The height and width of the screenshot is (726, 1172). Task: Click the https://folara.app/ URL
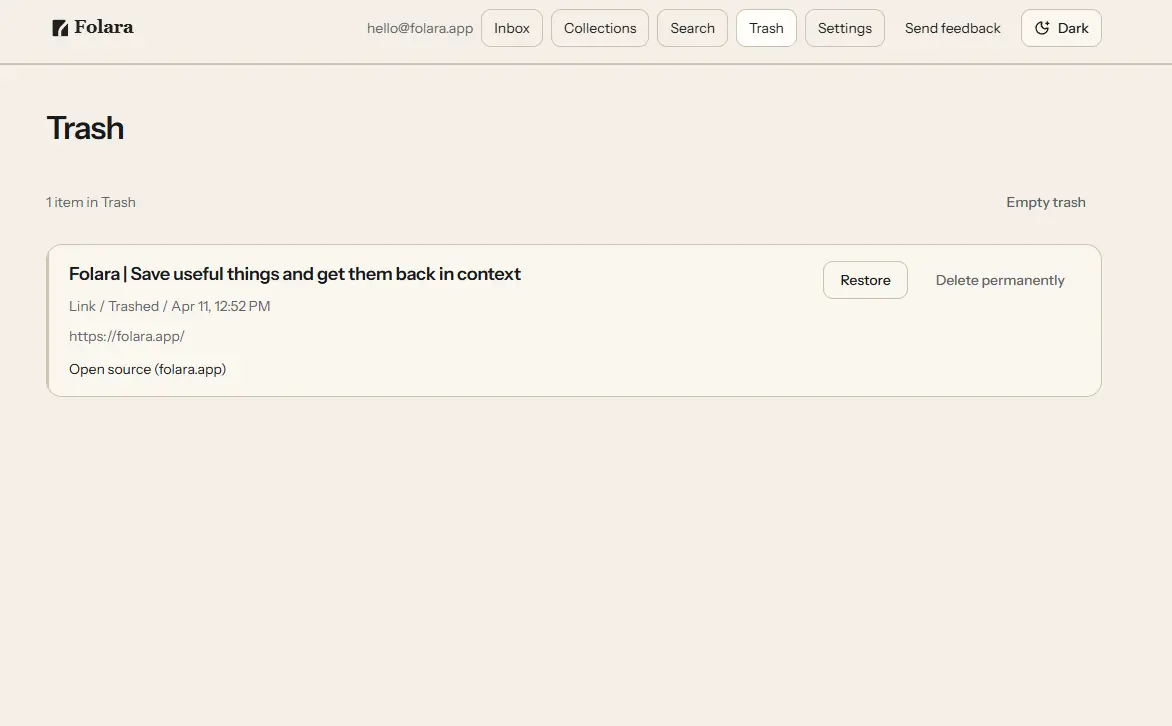[x=126, y=336]
